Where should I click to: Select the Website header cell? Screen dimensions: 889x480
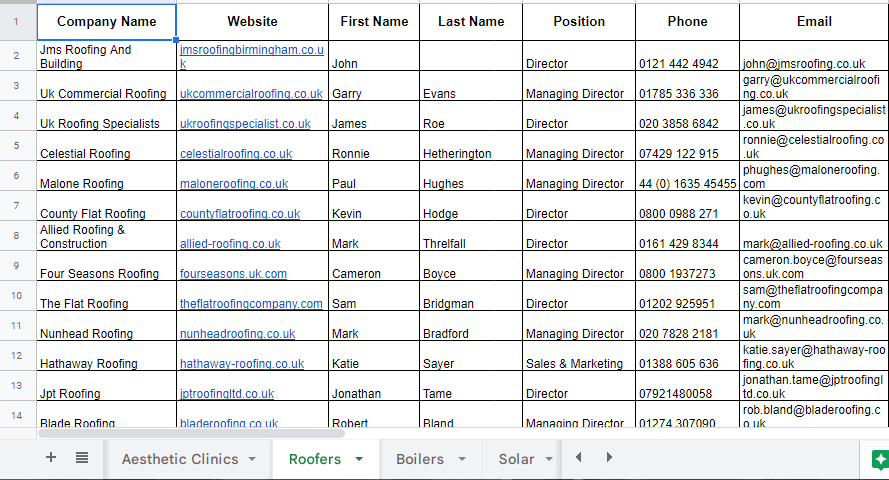tap(252, 22)
